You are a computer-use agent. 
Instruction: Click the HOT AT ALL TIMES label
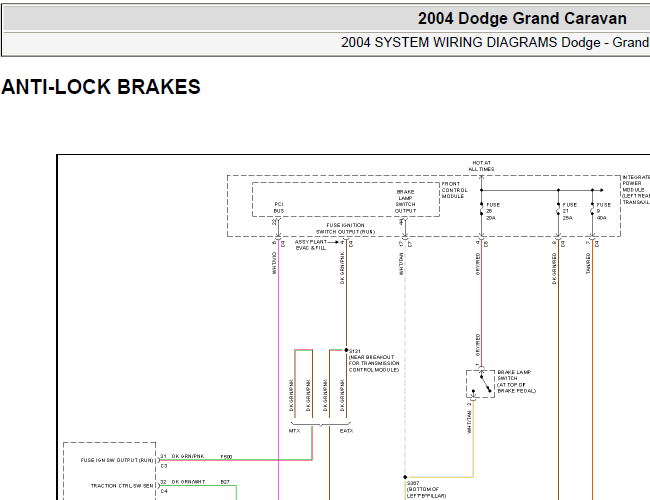(481, 166)
